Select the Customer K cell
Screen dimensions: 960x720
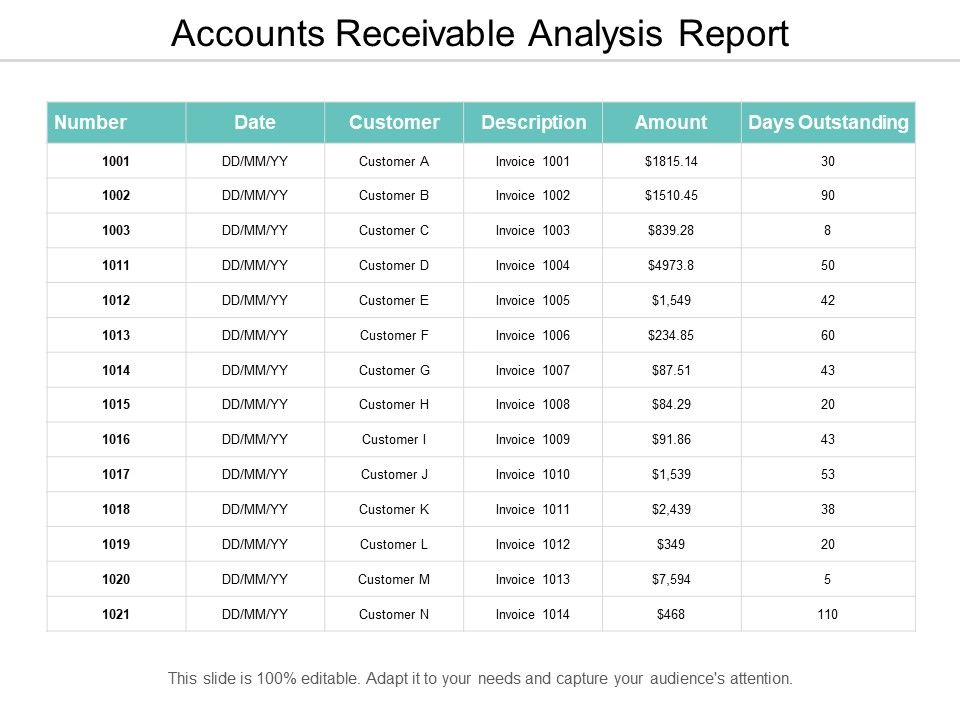pos(394,509)
